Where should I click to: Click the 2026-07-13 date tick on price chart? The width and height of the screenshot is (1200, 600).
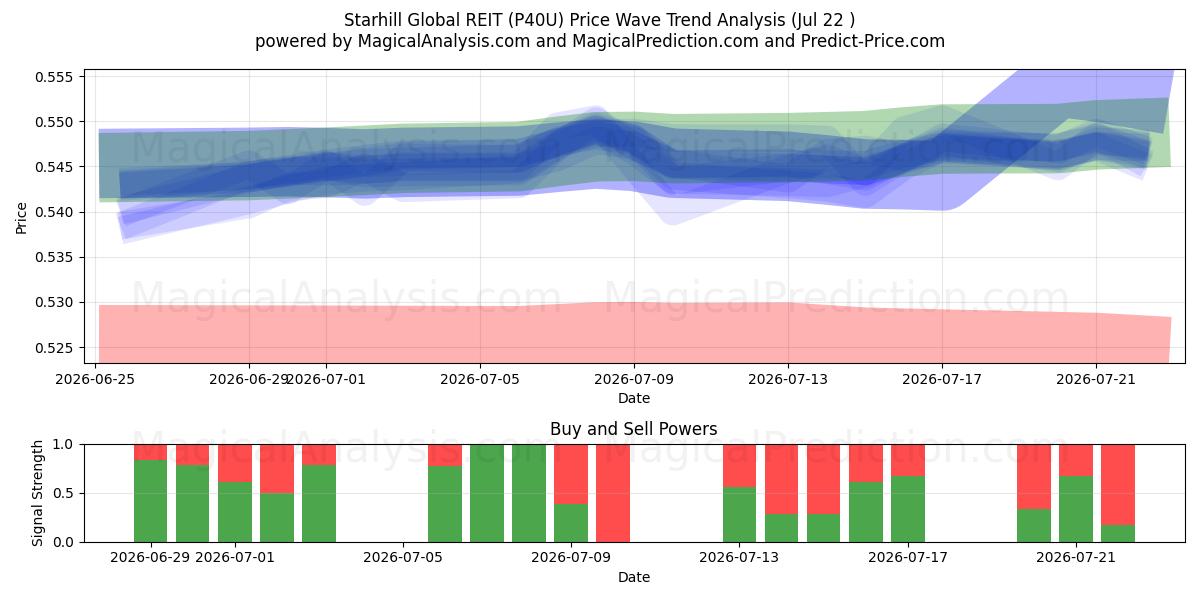click(788, 379)
